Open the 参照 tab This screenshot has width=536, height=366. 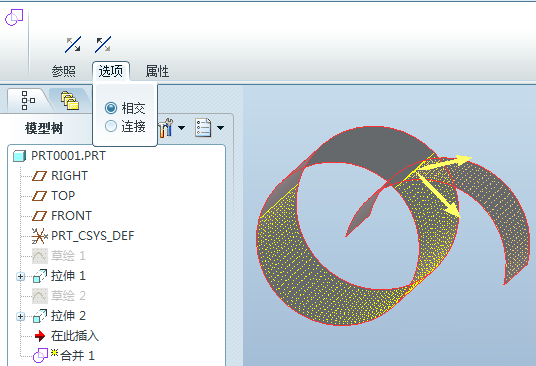pyautogui.click(x=64, y=71)
